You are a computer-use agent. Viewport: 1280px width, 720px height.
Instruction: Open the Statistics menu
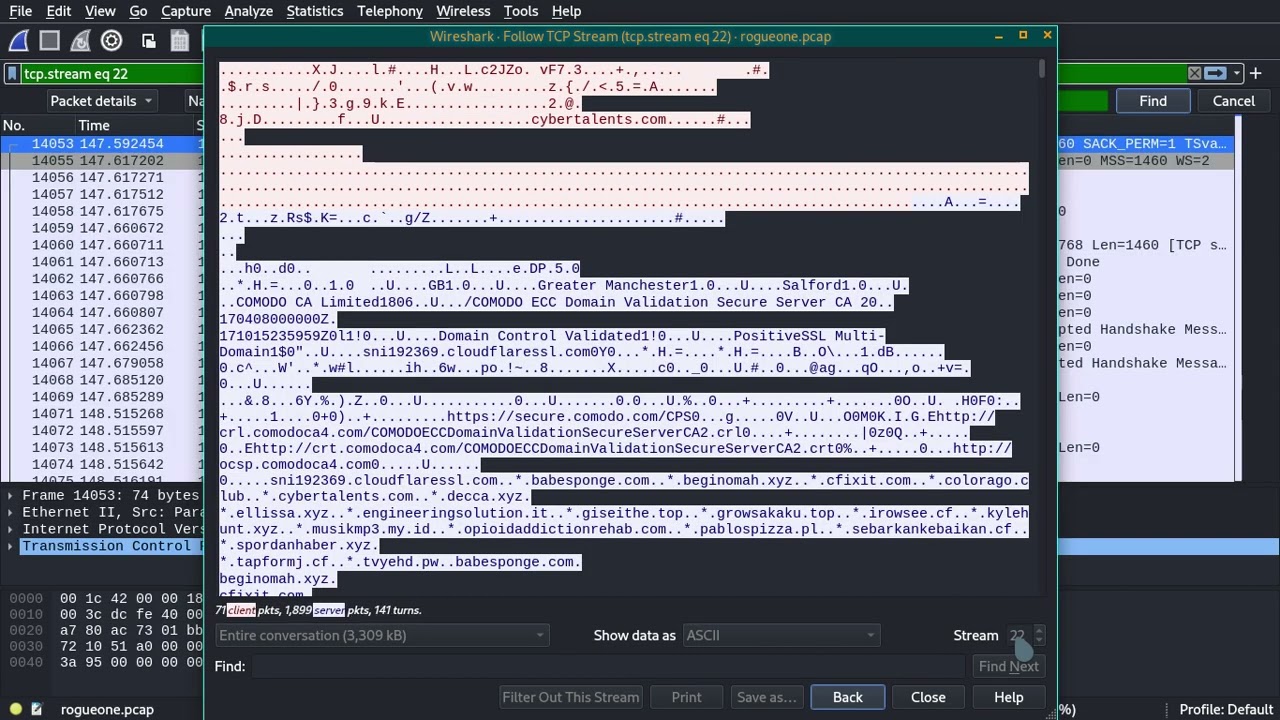click(314, 11)
